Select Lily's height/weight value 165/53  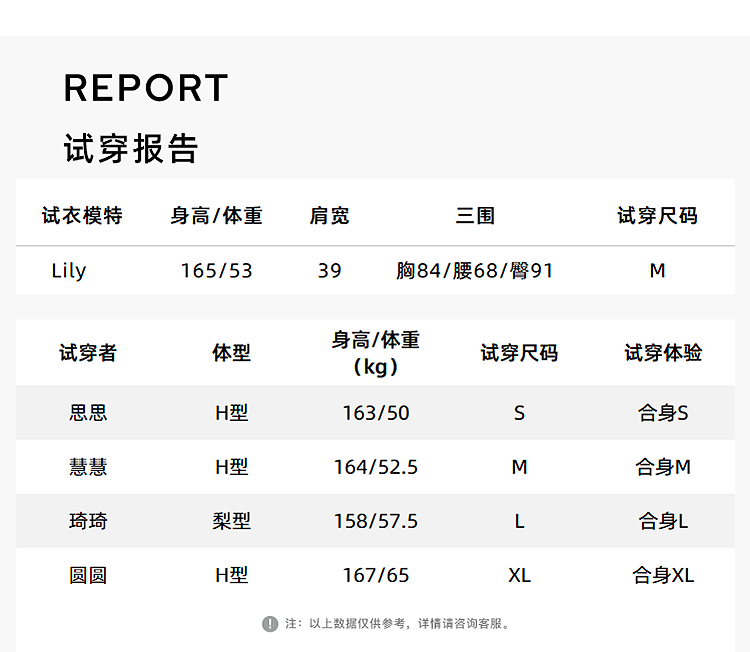[x=216, y=271]
